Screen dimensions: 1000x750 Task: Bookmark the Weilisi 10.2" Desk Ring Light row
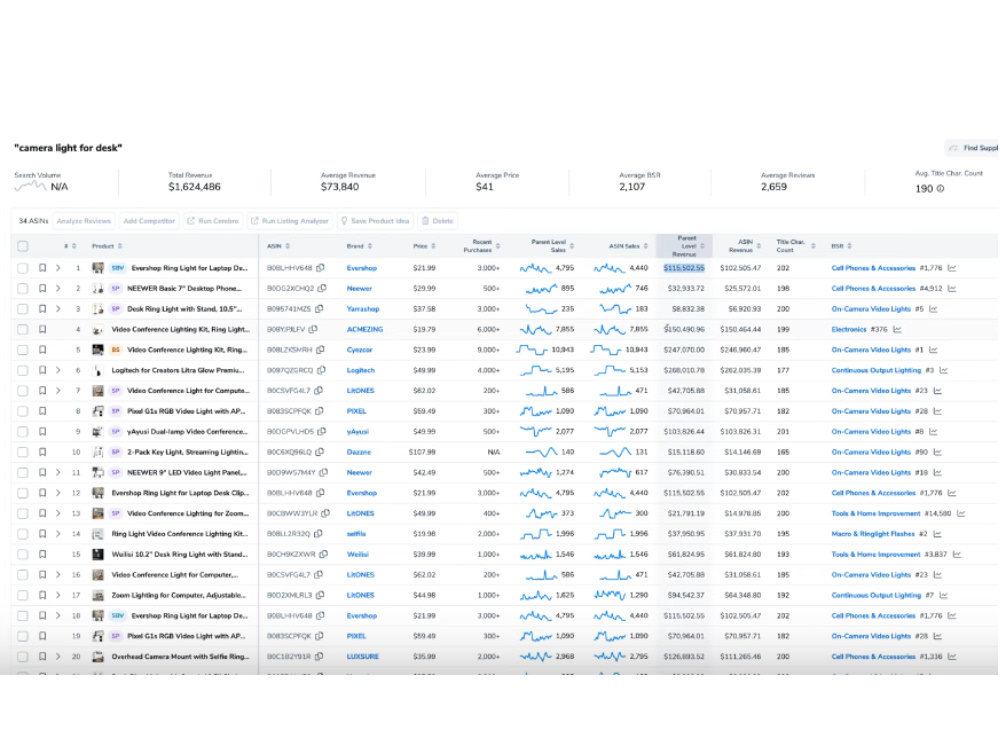coord(43,554)
